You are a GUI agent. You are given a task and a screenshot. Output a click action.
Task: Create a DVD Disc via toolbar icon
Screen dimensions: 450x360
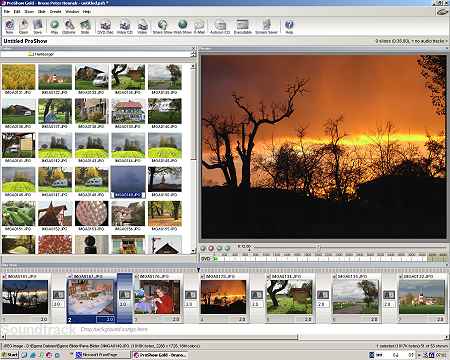tap(106, 26)
